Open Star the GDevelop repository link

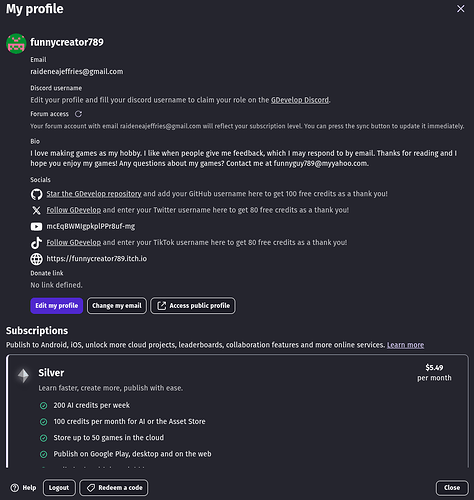point(94,194)
